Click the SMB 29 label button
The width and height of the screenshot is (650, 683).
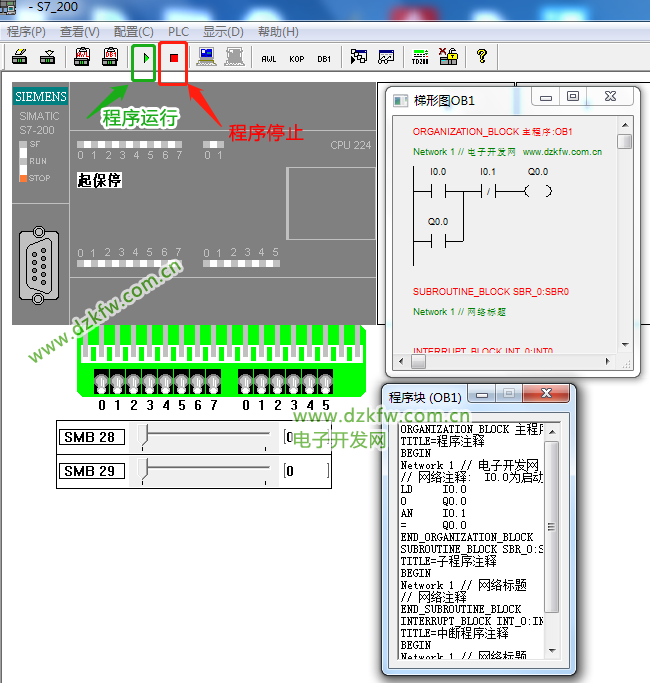[92, 471]
